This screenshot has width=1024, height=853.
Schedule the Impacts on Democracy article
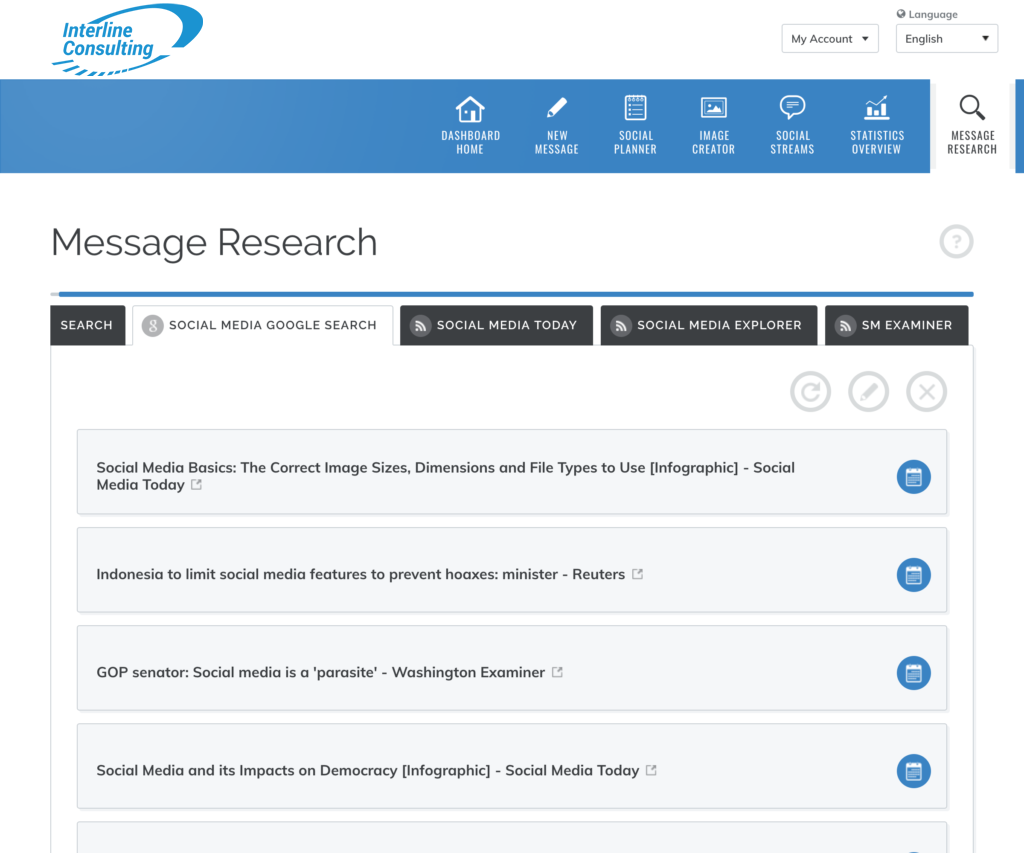click(x=914, y=771)
